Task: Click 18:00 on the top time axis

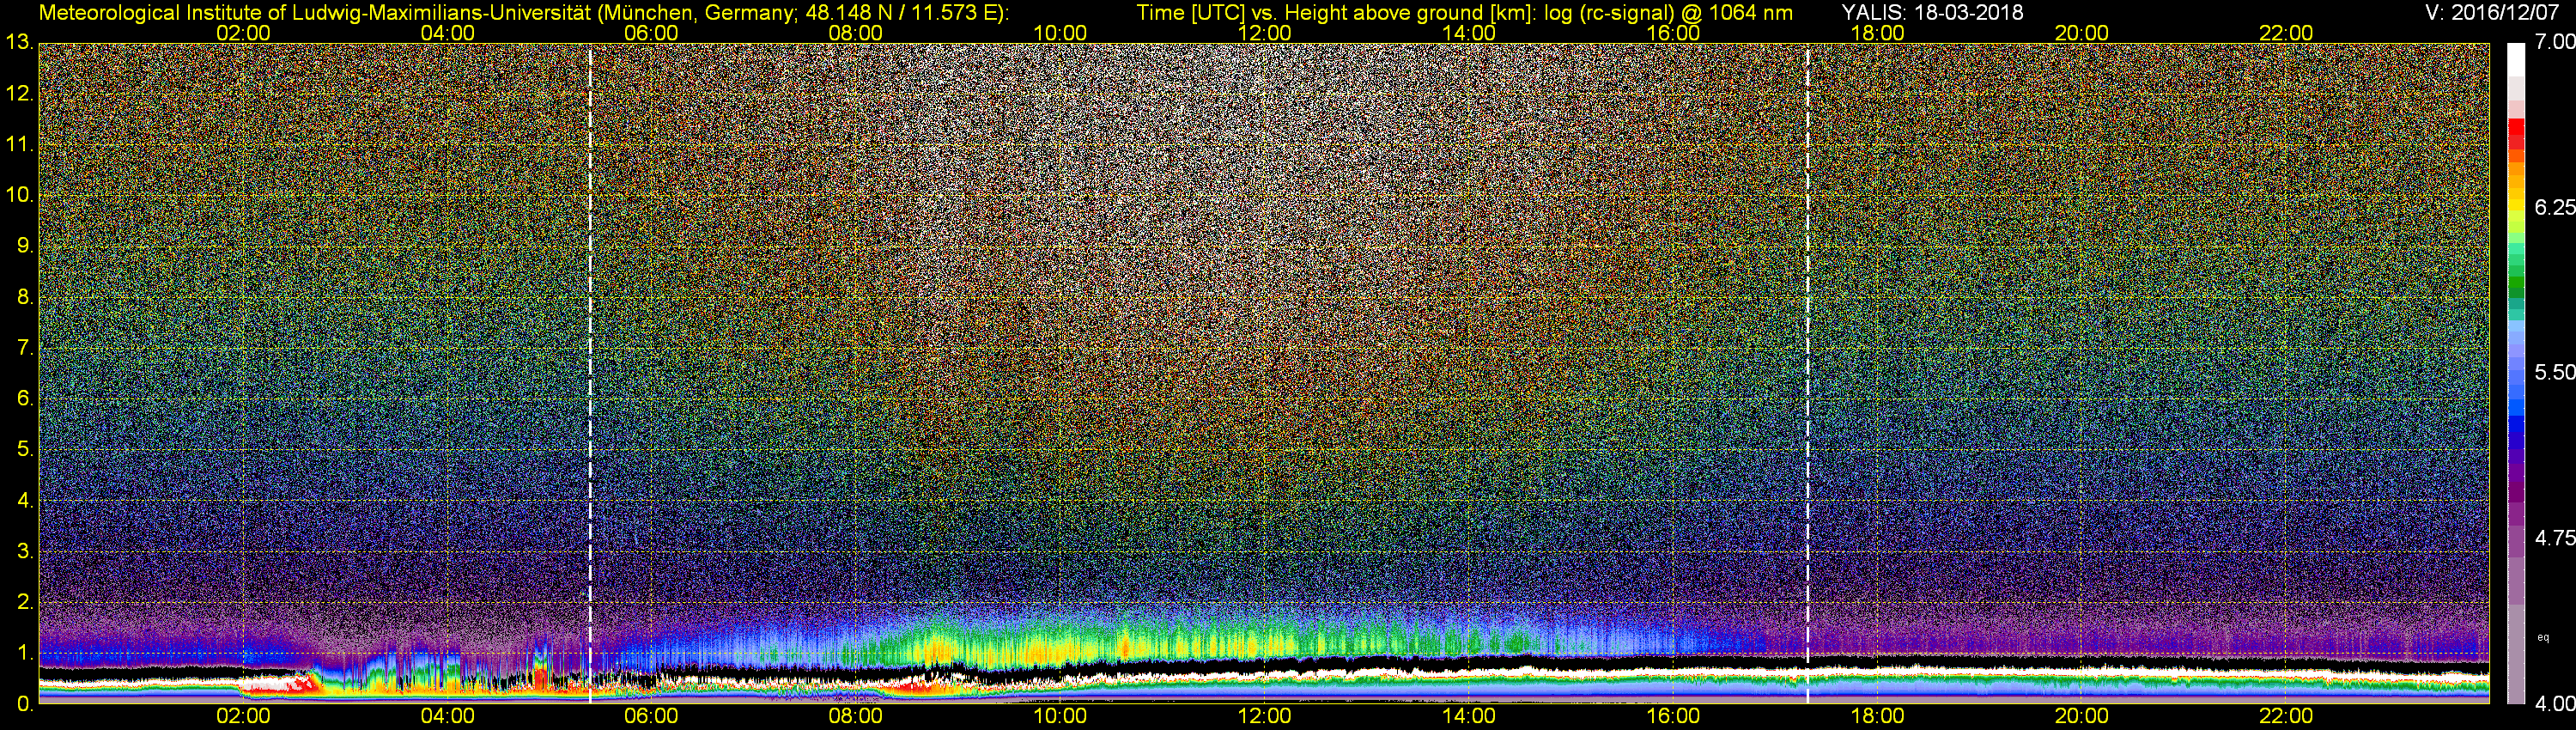Action: pos(1877,33)
